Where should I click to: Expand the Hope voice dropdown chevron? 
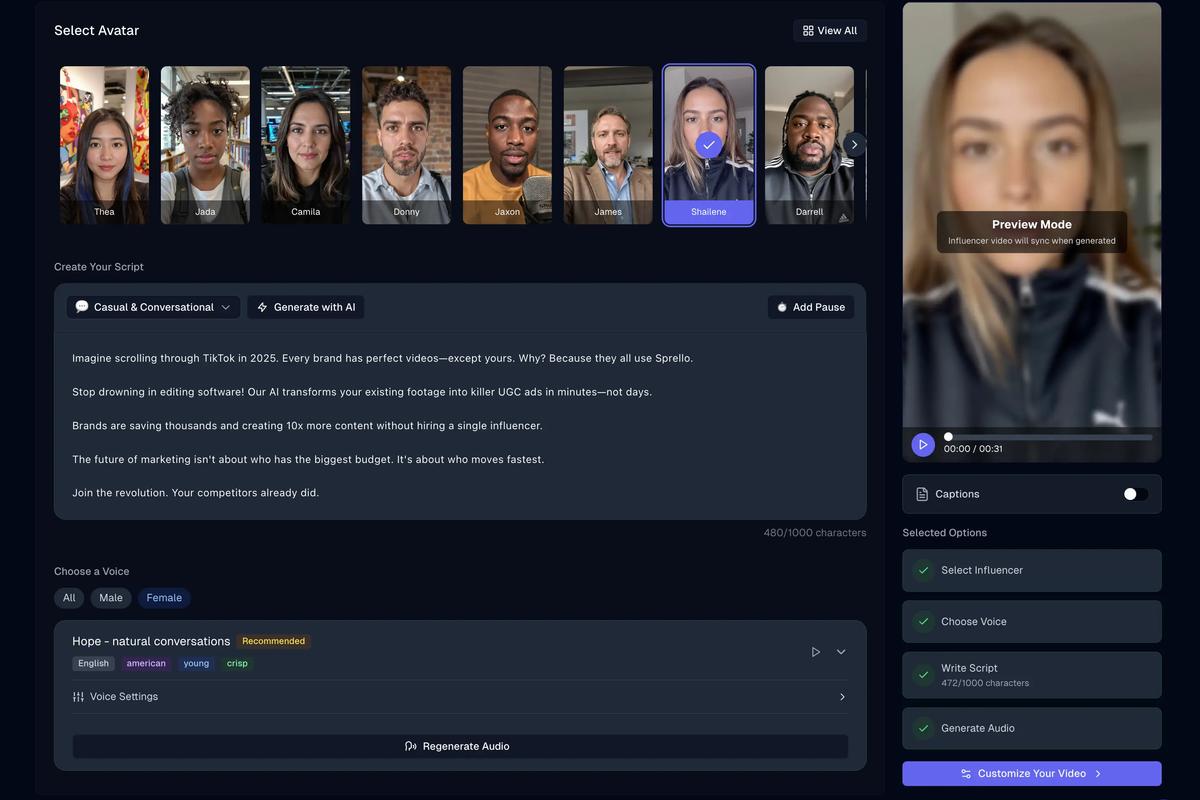(x=841, y=652)
